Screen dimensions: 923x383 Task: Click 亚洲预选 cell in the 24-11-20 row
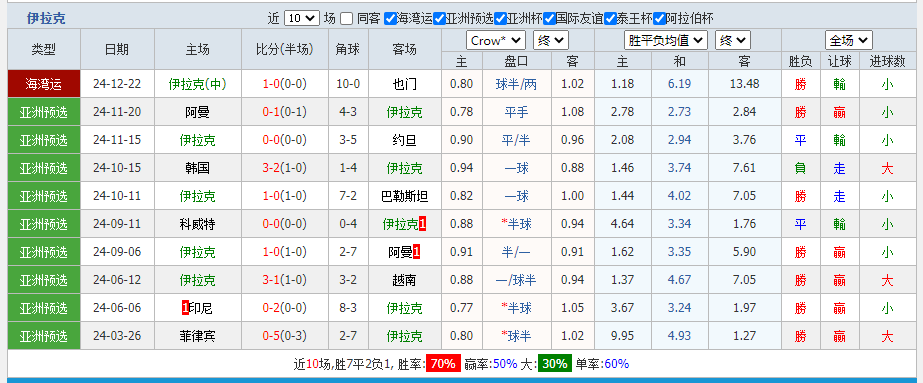pyautogui.click(x=44, y=112)
